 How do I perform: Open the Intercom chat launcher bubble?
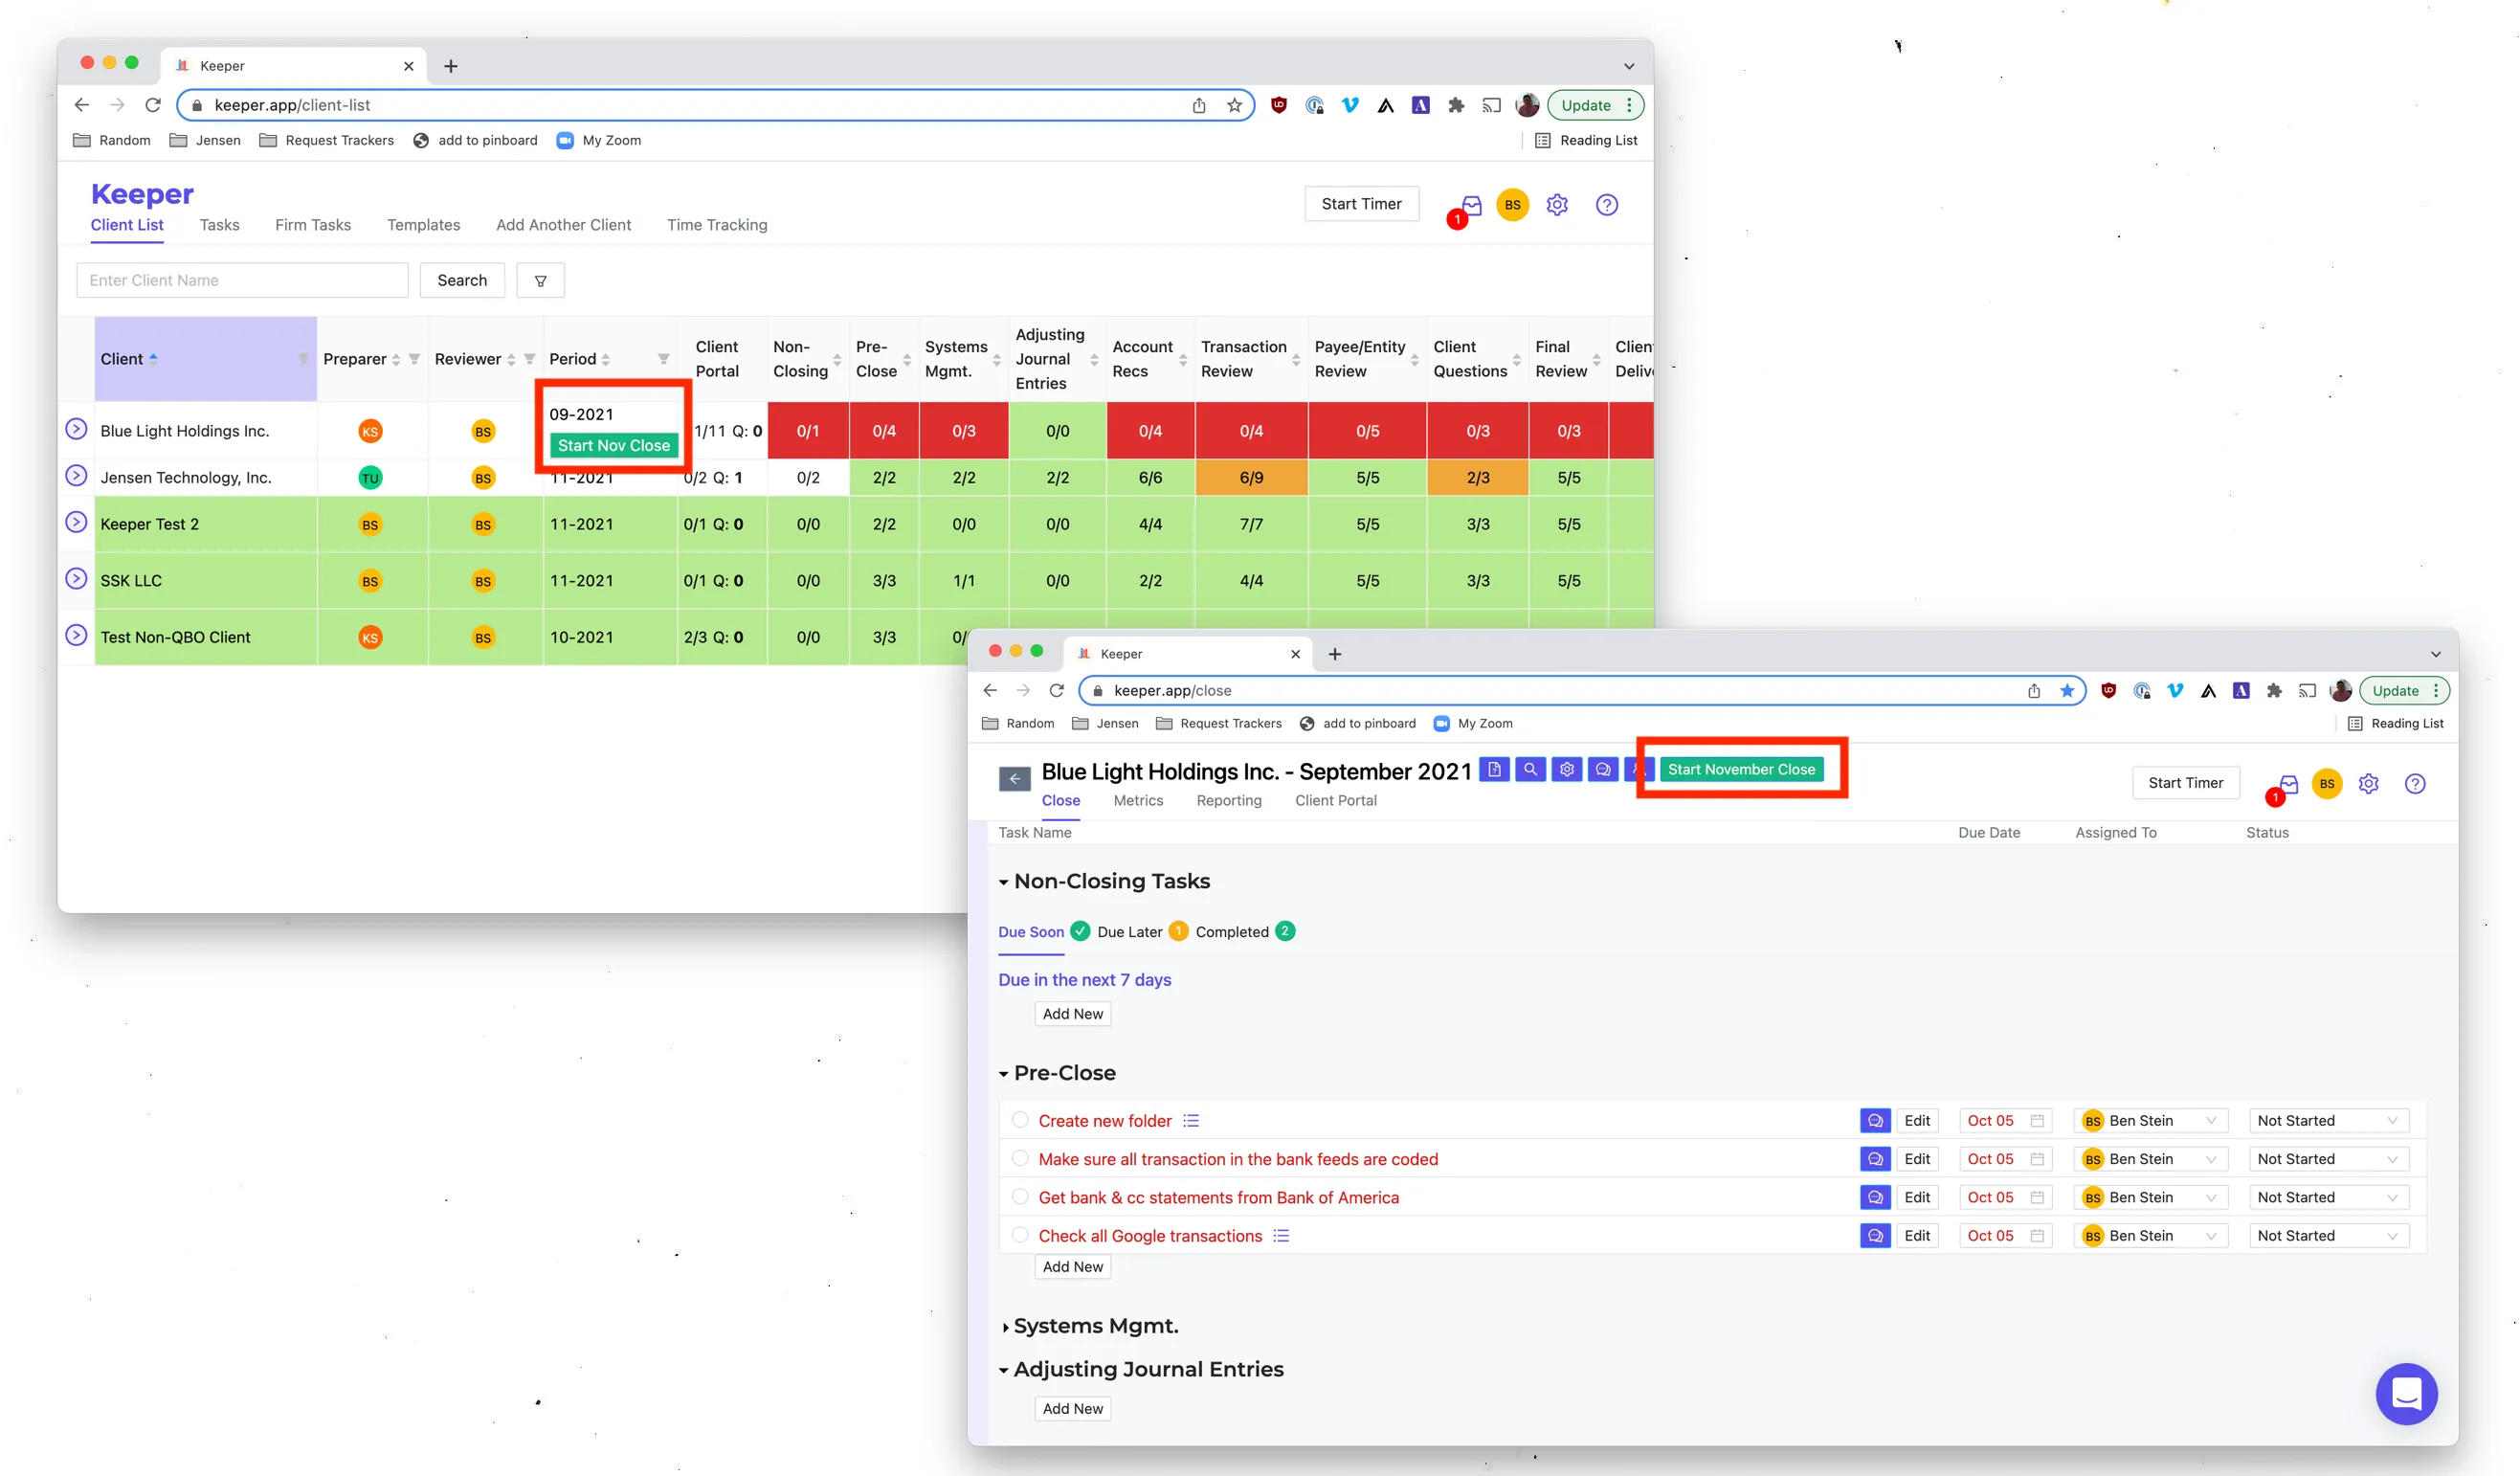(x=2406, y=1393)
